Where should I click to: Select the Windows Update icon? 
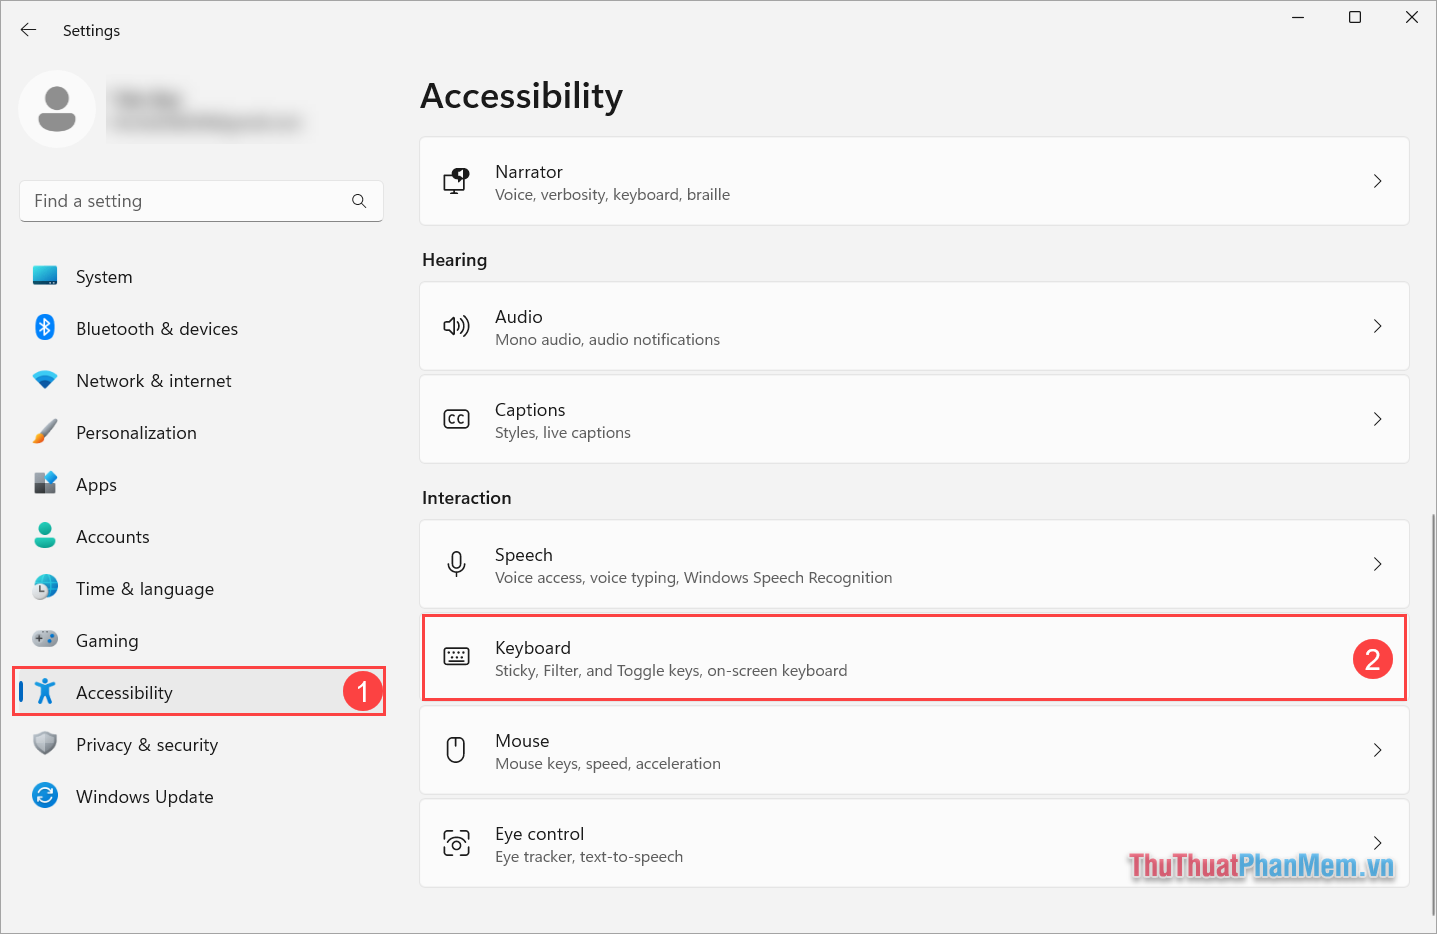45,796
